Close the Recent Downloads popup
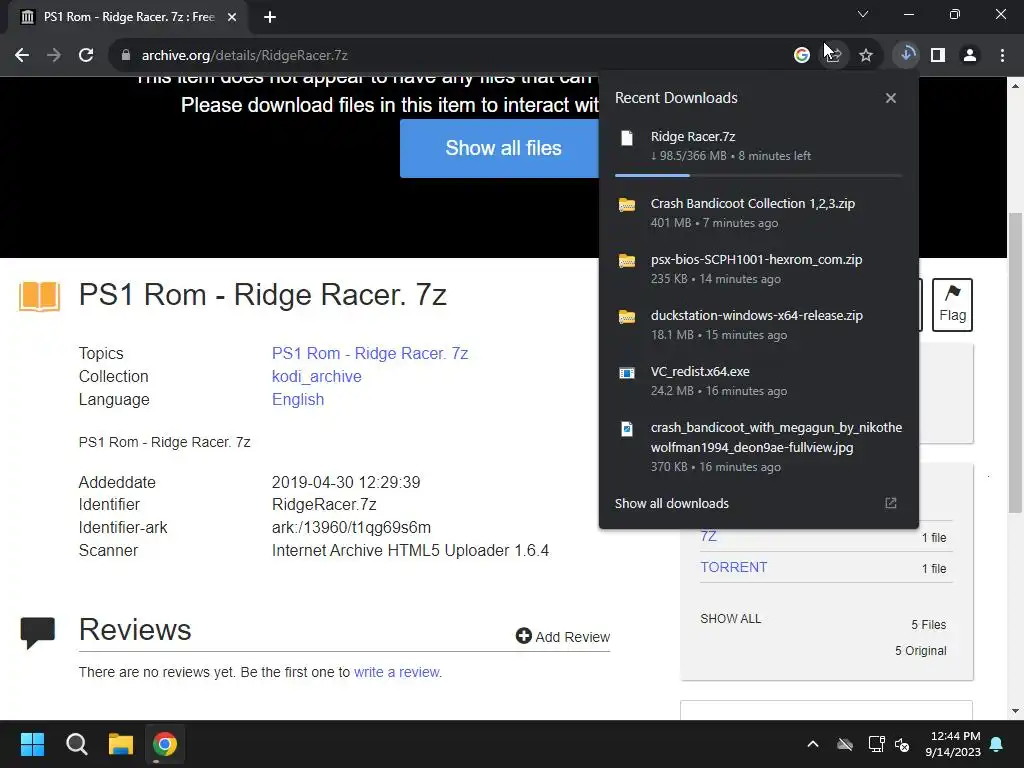 (x=891, y=98)
